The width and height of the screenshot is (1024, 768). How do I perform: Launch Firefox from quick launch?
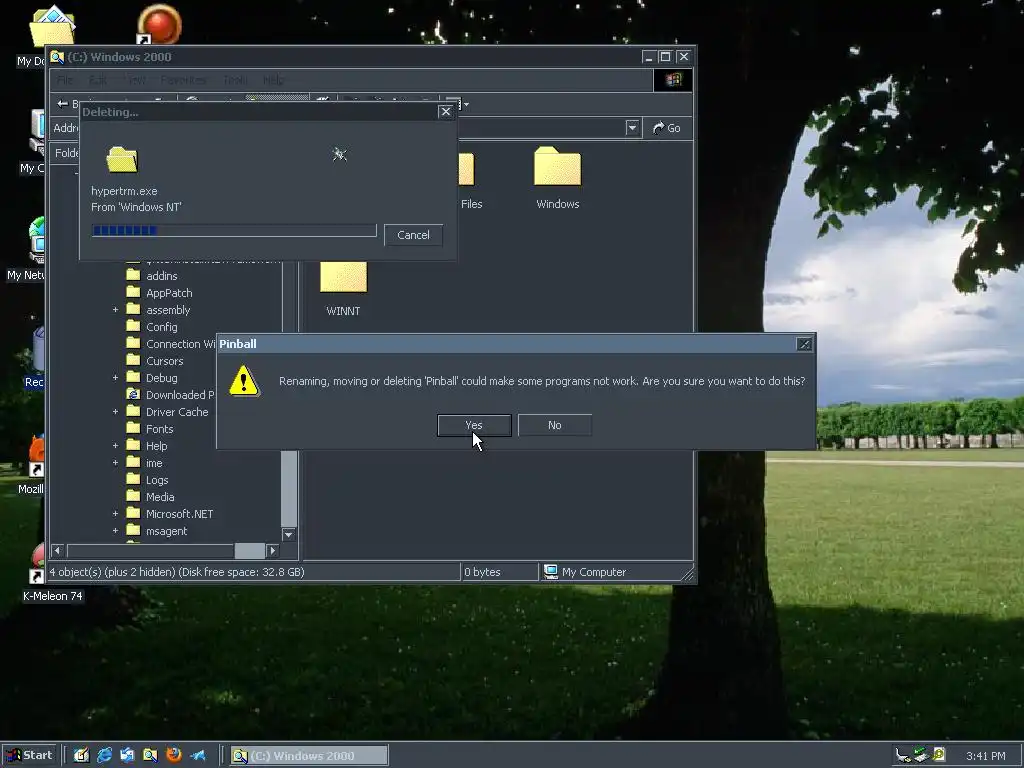coord(174,756)
